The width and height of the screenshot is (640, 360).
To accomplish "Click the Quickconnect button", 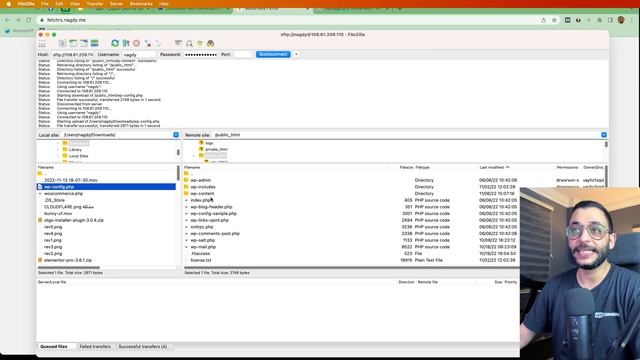I will click(x=273, y=54).
